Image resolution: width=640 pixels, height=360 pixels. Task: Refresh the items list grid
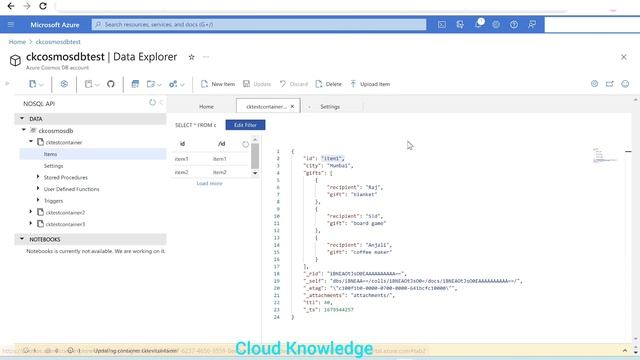245,144
